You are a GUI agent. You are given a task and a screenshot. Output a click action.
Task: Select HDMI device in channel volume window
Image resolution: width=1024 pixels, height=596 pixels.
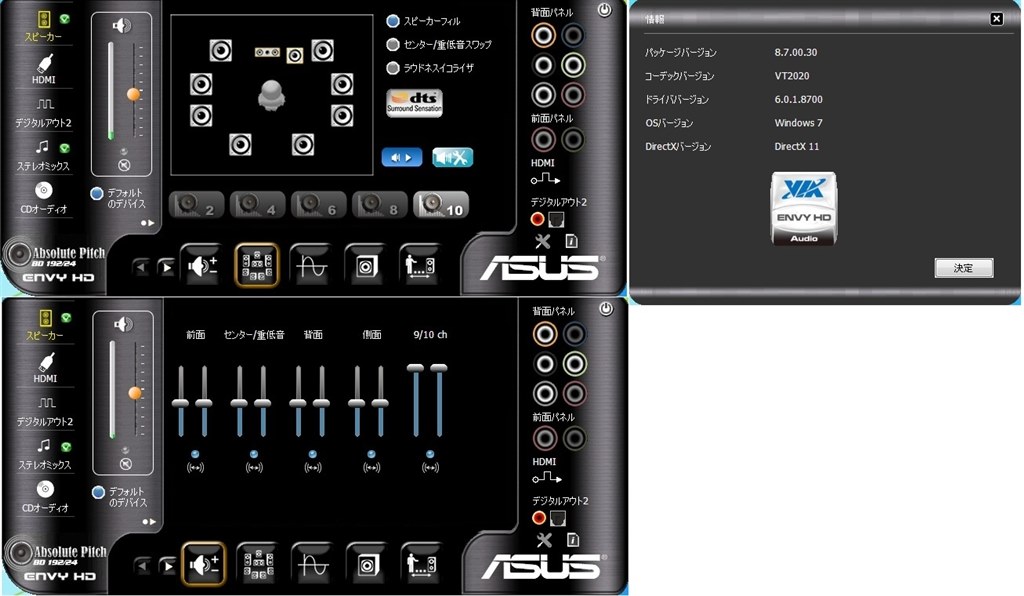pos(45,368)
